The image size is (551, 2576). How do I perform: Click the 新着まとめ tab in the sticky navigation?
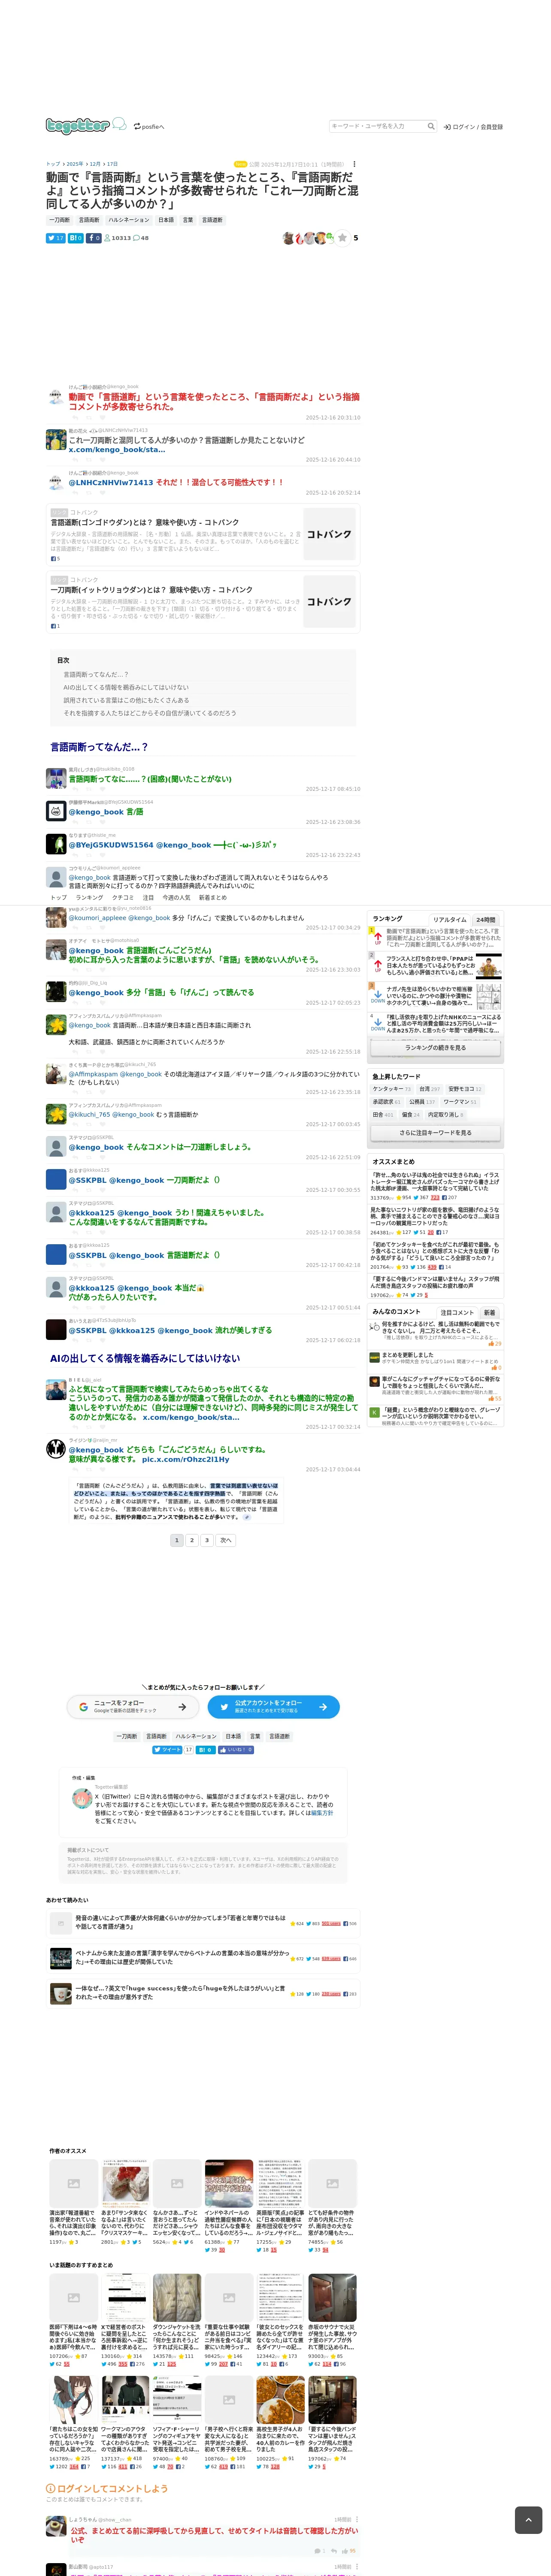tap(212, 898)
